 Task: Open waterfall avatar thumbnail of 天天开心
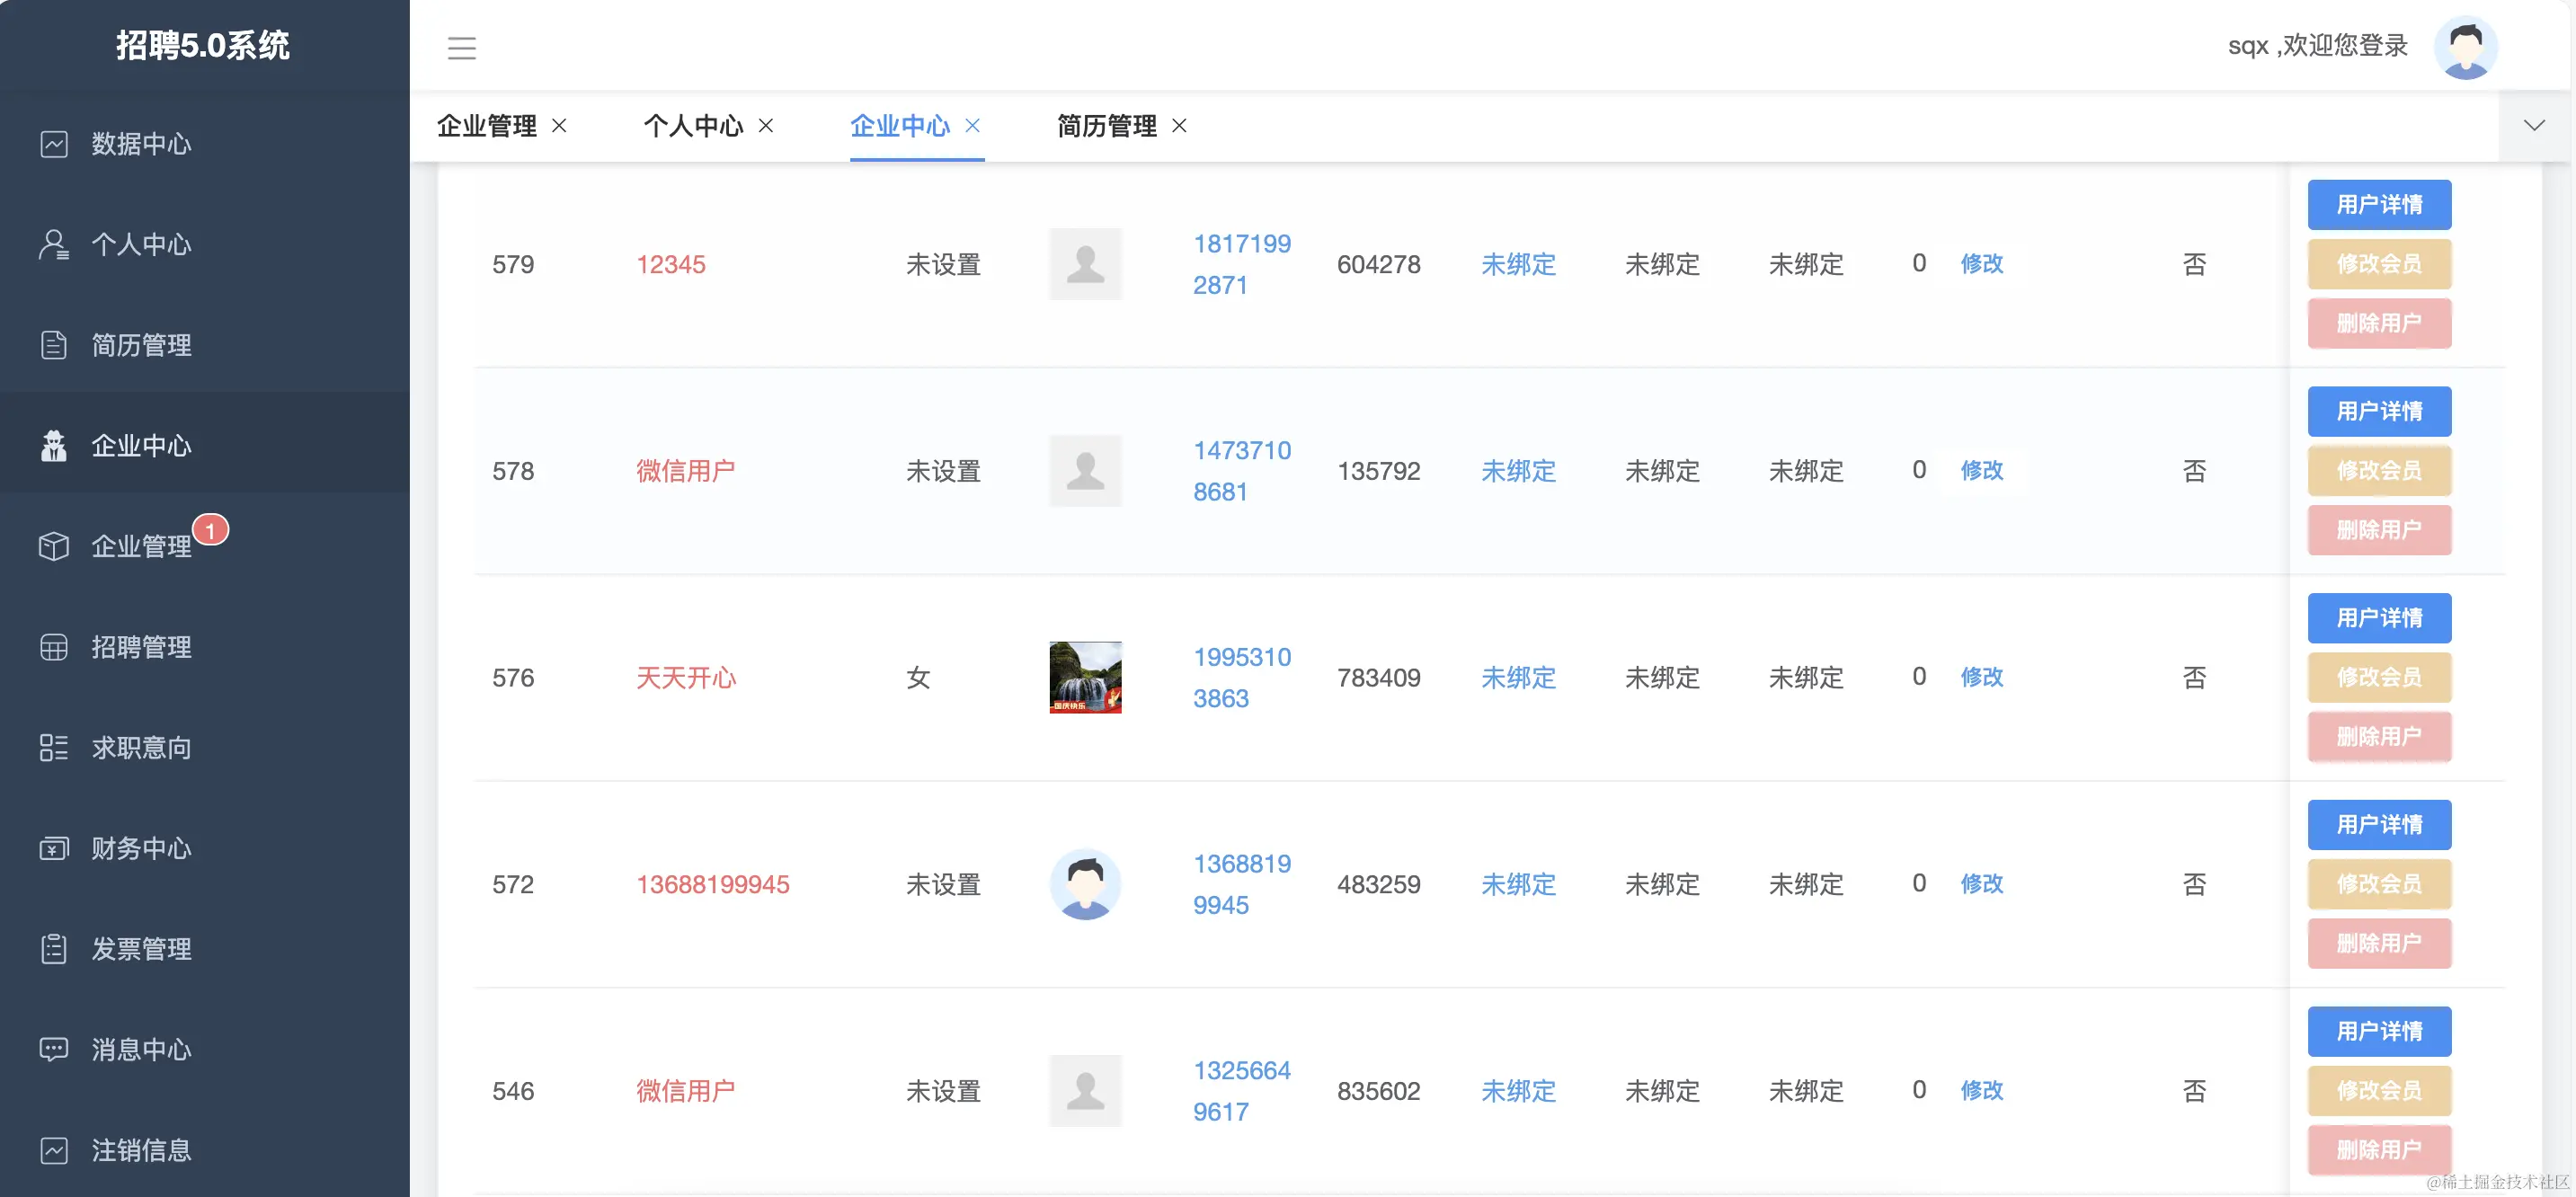(1085, 677)
